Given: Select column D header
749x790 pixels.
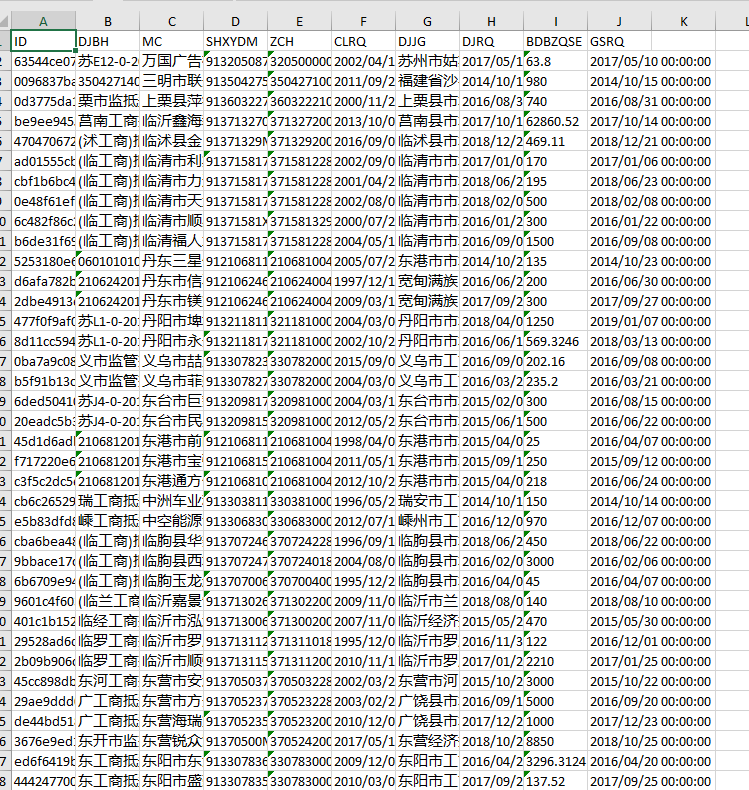Looking at the screenshot, I should coord(236,21).
